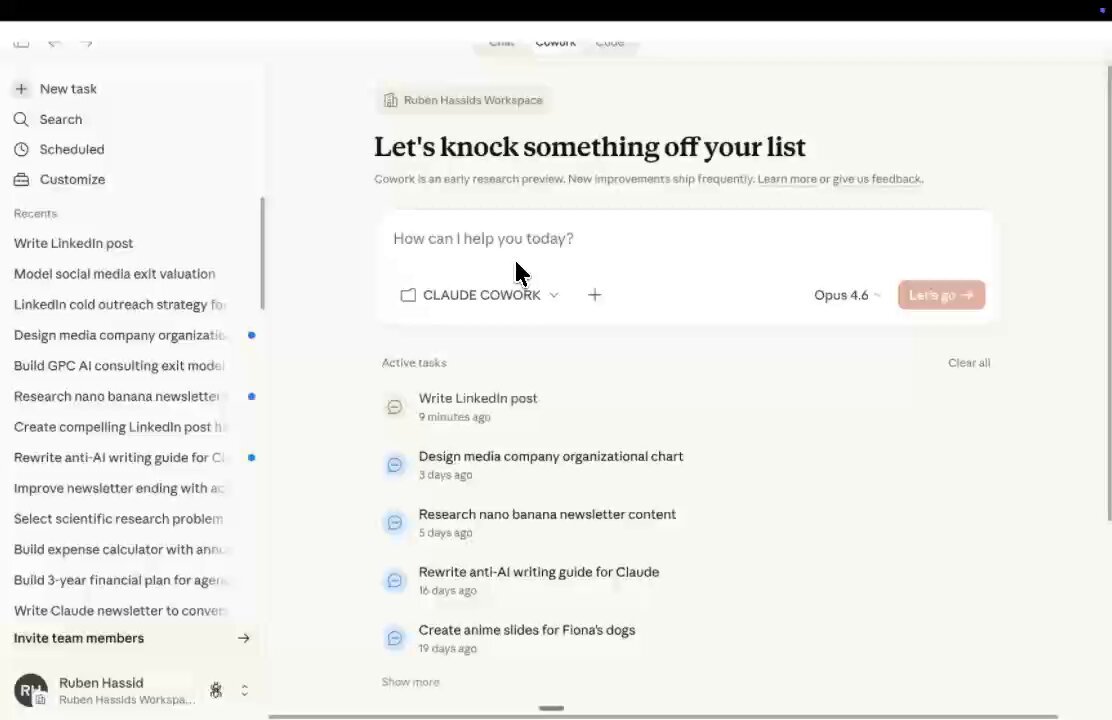Click the horizontal scrollbar at window bottom
The image size is (1112, 720).
(663, 716)
